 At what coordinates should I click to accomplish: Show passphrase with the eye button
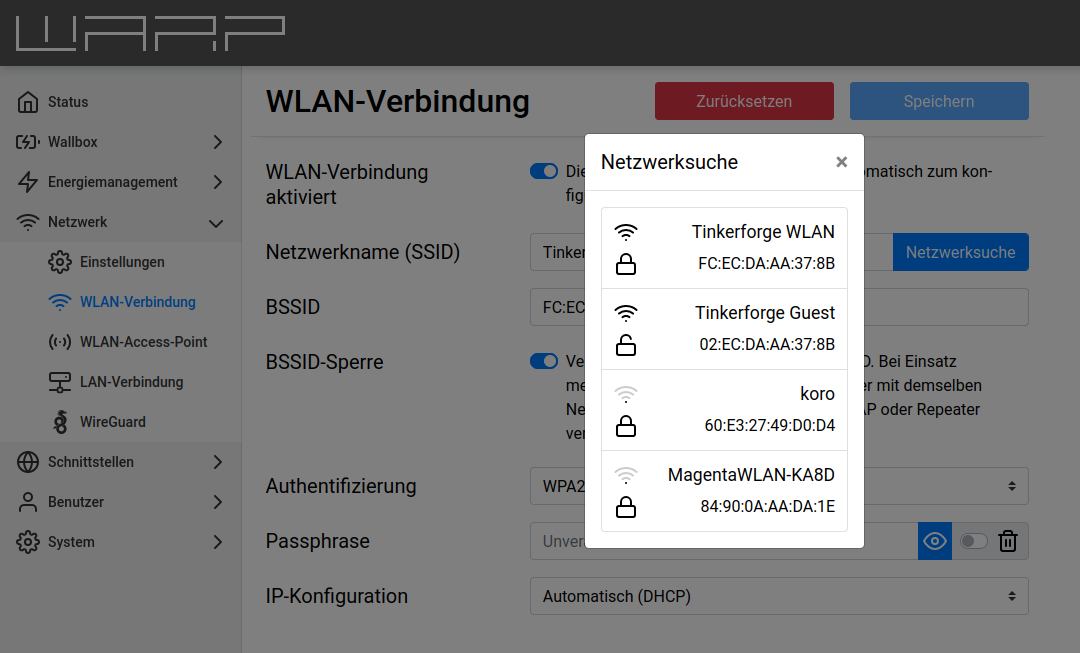click(935, 541)
